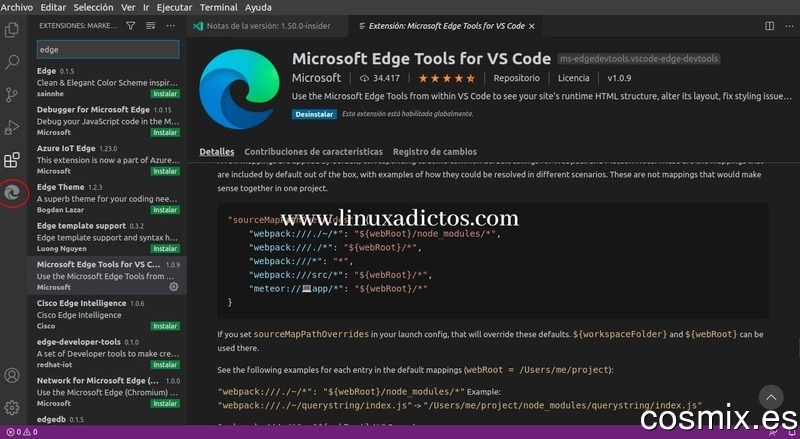Open the Extensions view icon
Image resolution: width=800 pixels, height=439 pixels.
(12, 160)
